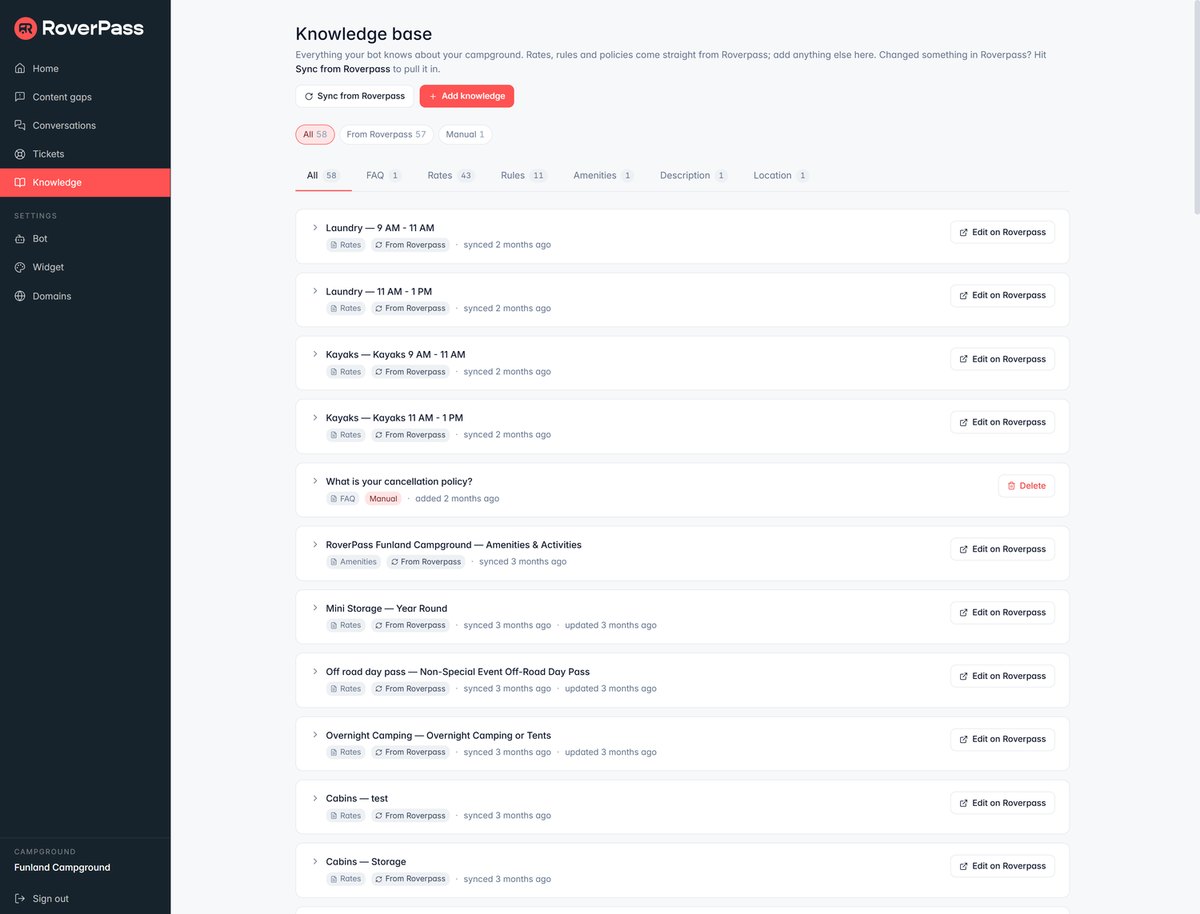Click FAQ tag under cancellation policy
1200x914 pixels.
343,498
